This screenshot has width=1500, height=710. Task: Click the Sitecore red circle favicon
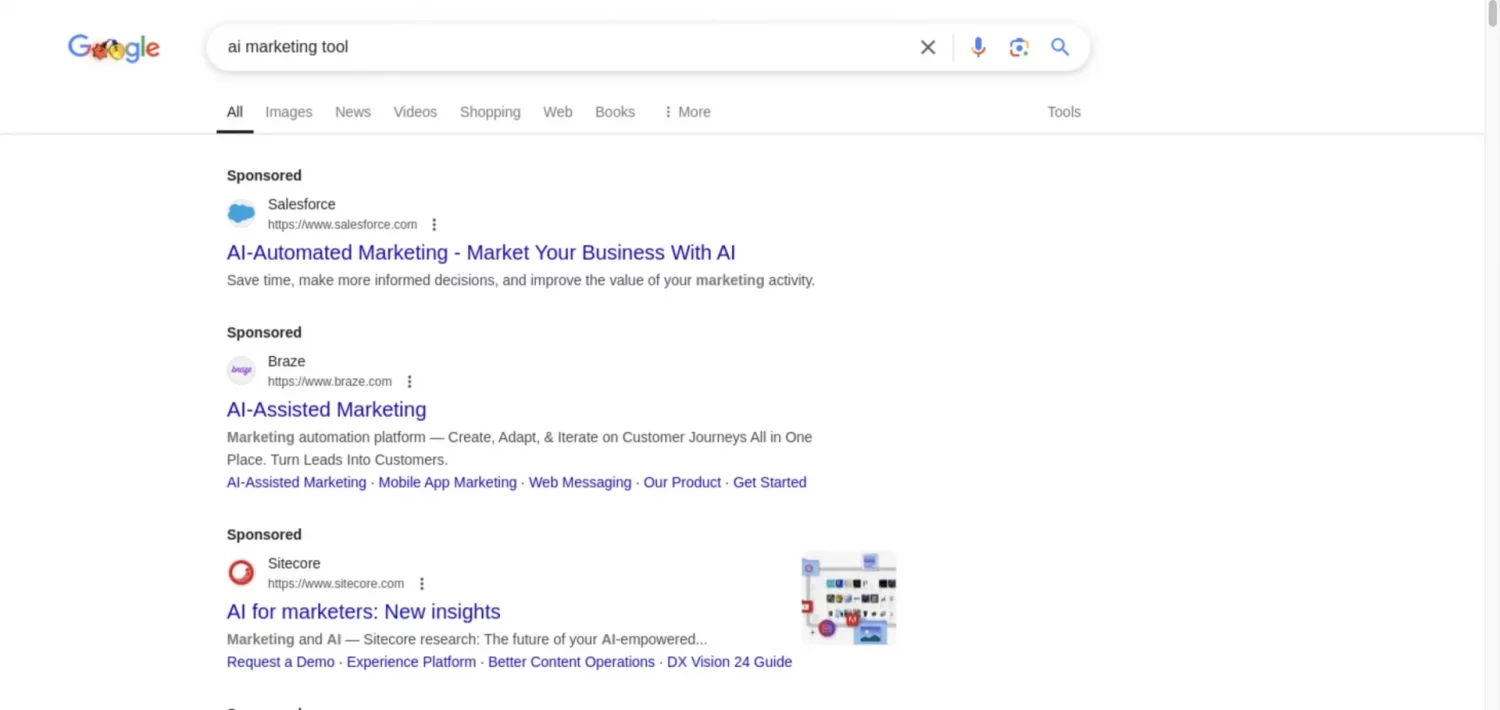pyautogui.click(x=241, y=573)
